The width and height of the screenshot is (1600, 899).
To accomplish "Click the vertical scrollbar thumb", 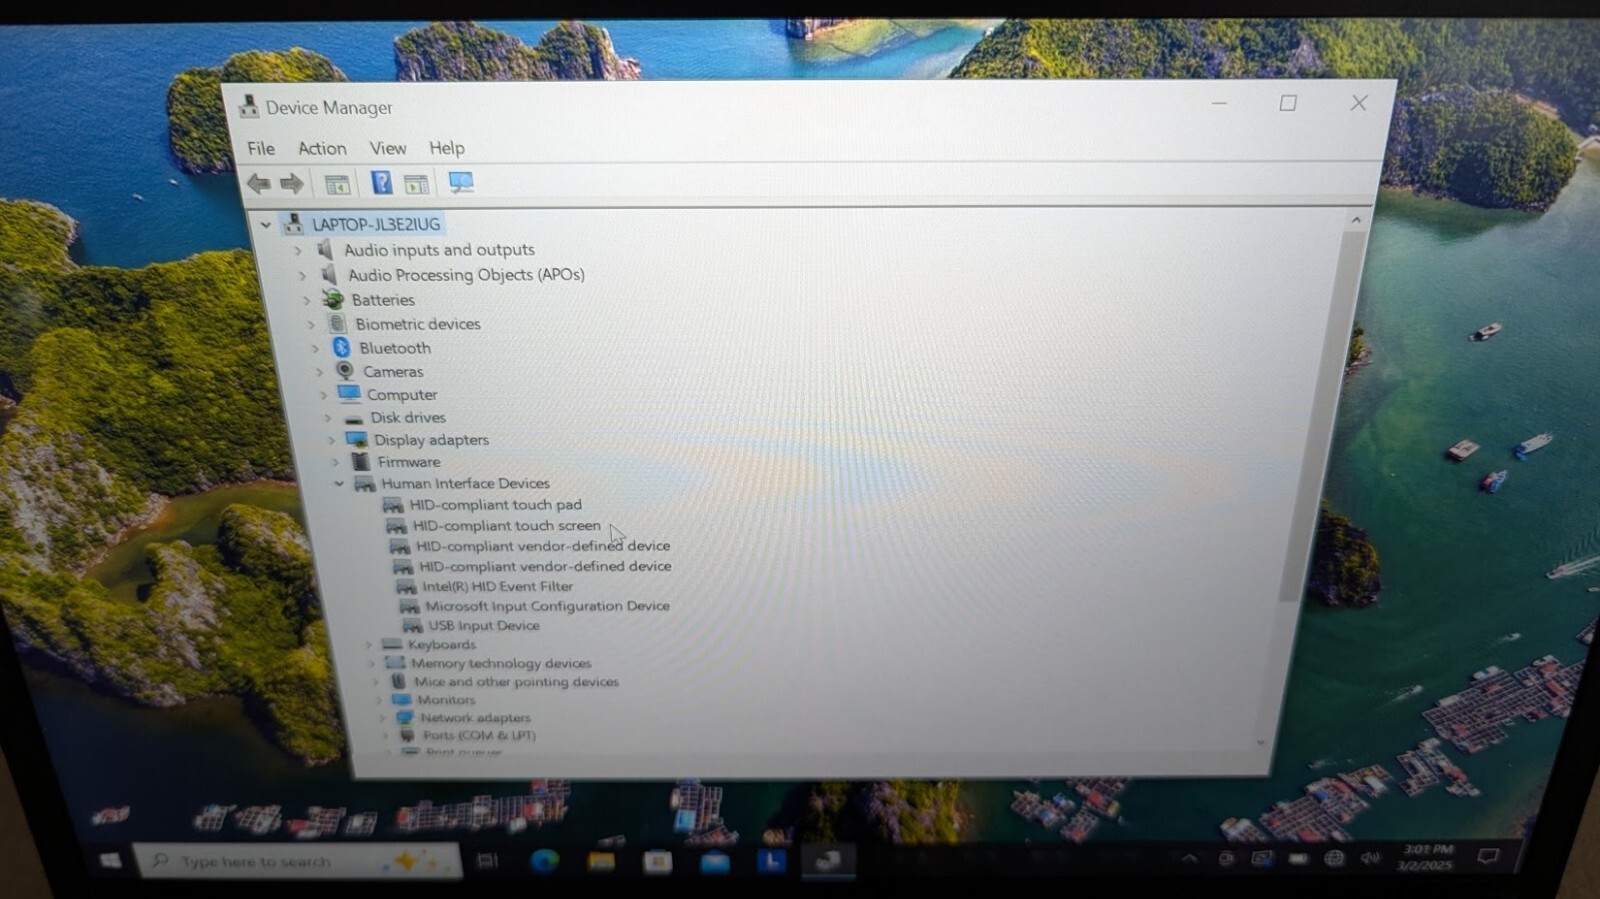I will click(x=1322, y=418).
